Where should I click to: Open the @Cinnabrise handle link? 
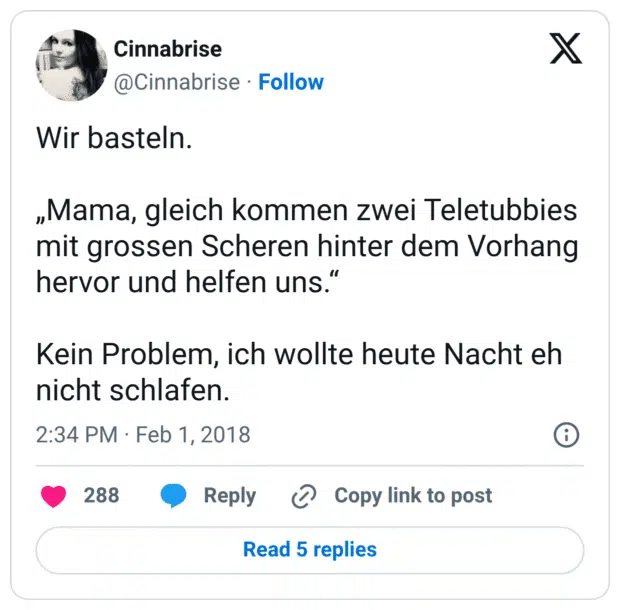[177, 82]
